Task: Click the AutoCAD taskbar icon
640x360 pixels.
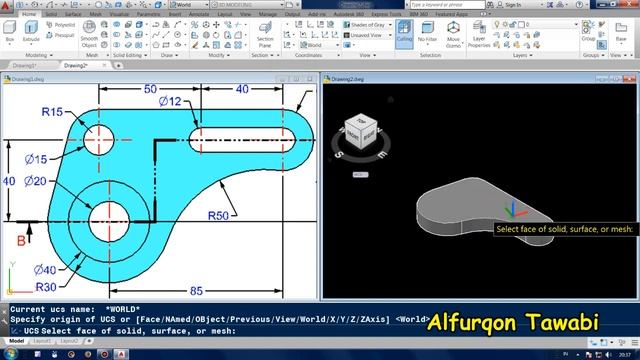Action: (121, 354)
